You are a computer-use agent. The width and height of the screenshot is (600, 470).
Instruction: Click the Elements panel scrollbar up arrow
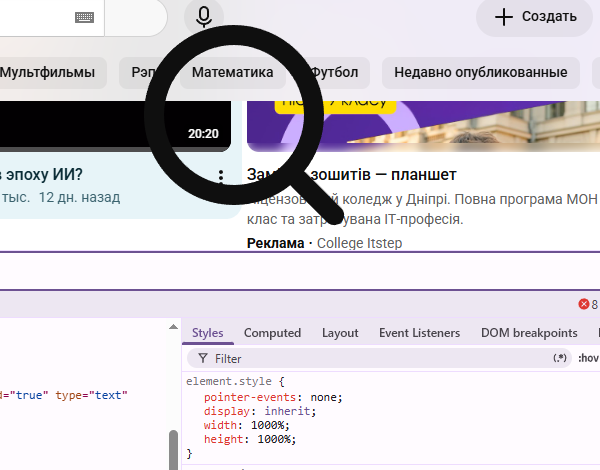173,326
